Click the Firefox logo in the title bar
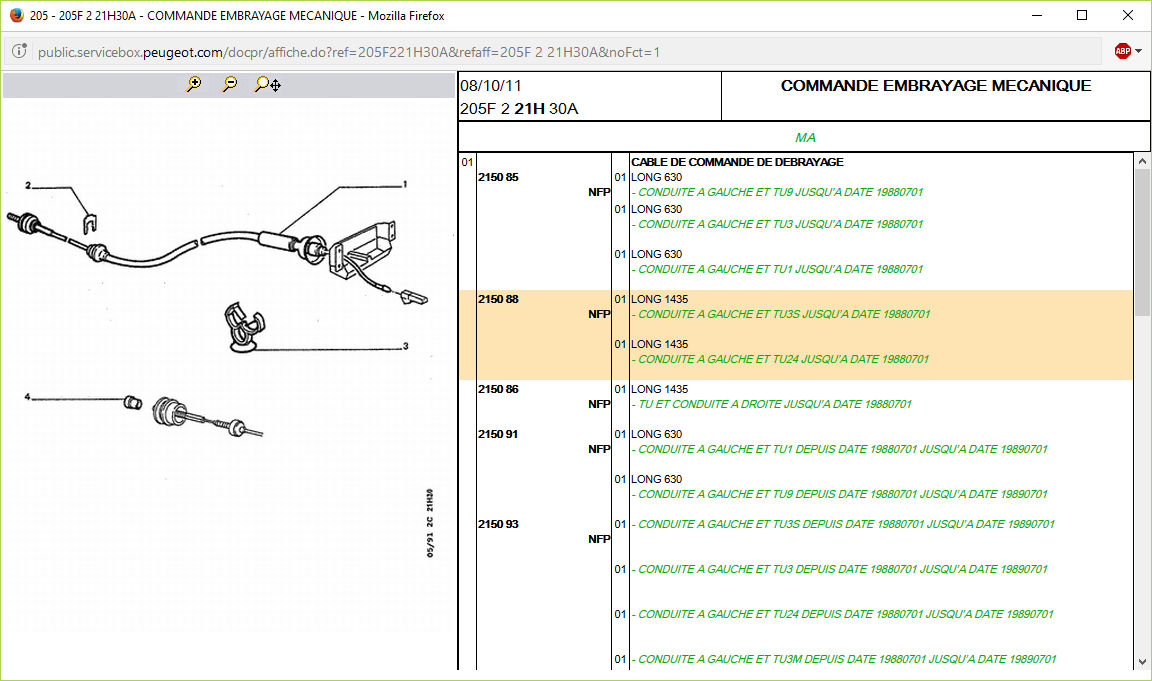This screenshot has height=681, width=1152. click(x=16, y=15)
